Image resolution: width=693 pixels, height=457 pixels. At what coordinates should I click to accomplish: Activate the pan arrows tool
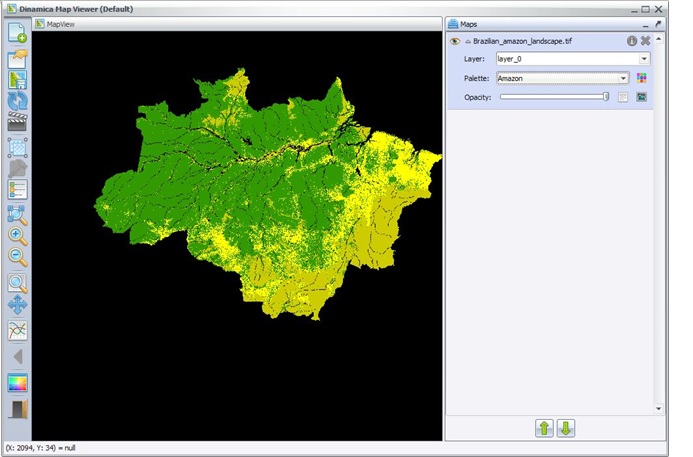pos(17,305)
